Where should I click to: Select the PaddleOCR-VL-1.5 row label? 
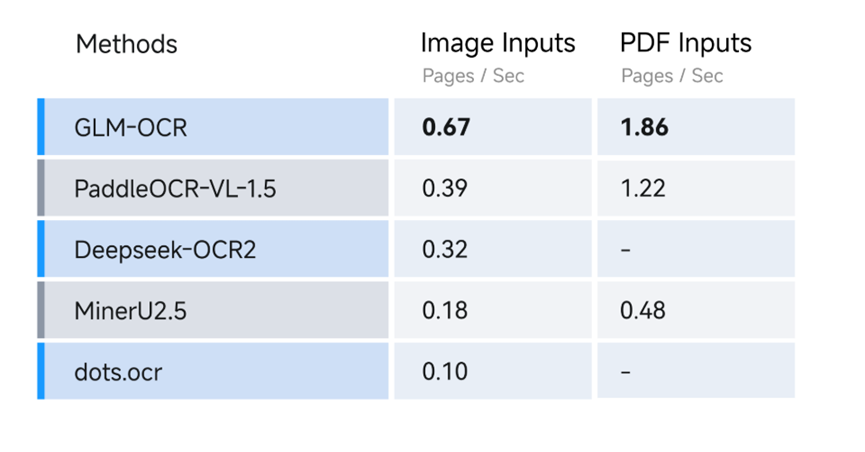click(175, 189)
